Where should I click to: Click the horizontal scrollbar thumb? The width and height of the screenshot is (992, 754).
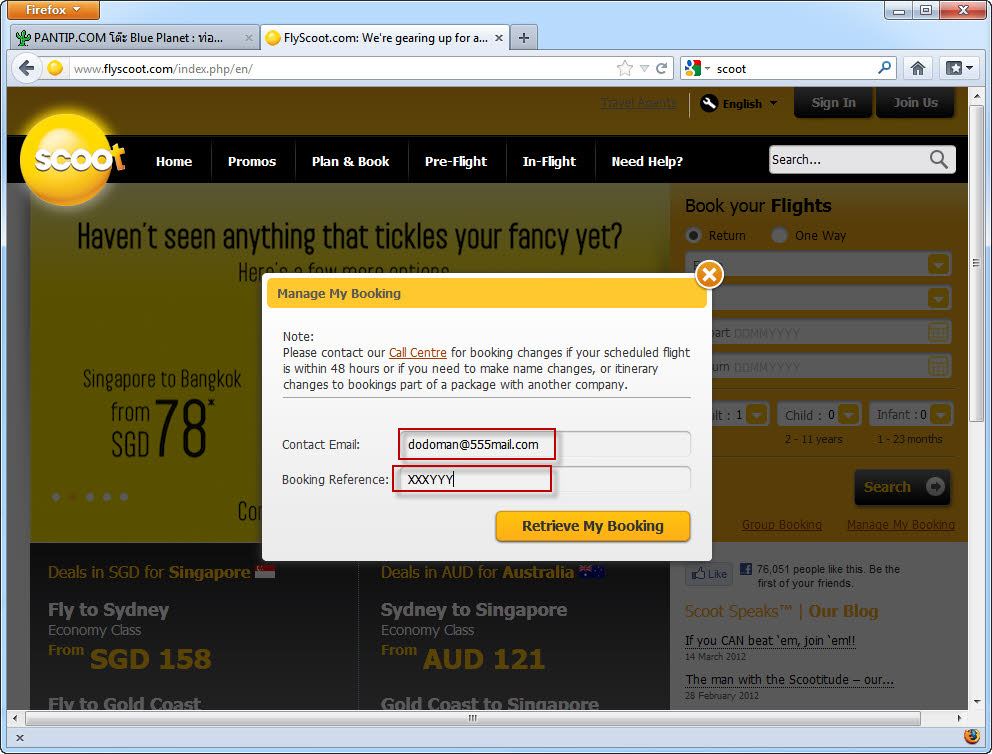(473, 718)
